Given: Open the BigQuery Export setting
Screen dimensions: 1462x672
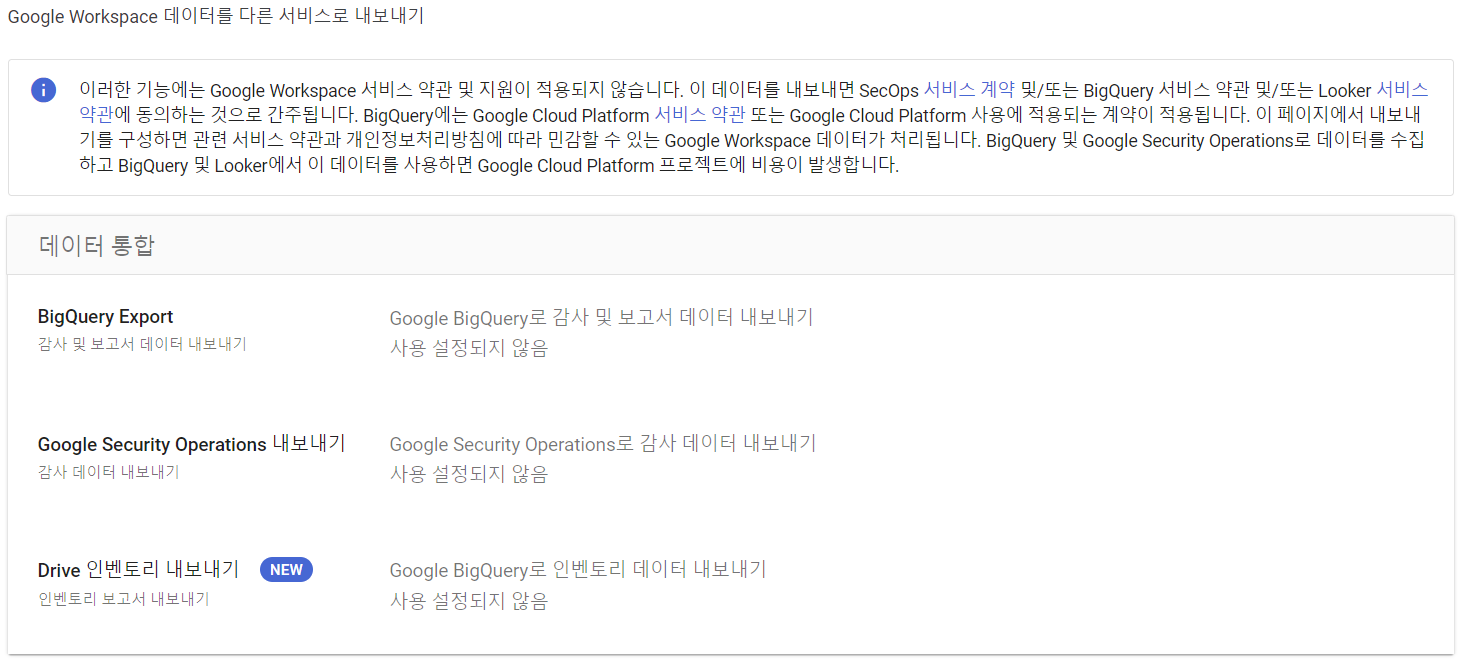Looking at the screenshot, I should coord(731,332).
